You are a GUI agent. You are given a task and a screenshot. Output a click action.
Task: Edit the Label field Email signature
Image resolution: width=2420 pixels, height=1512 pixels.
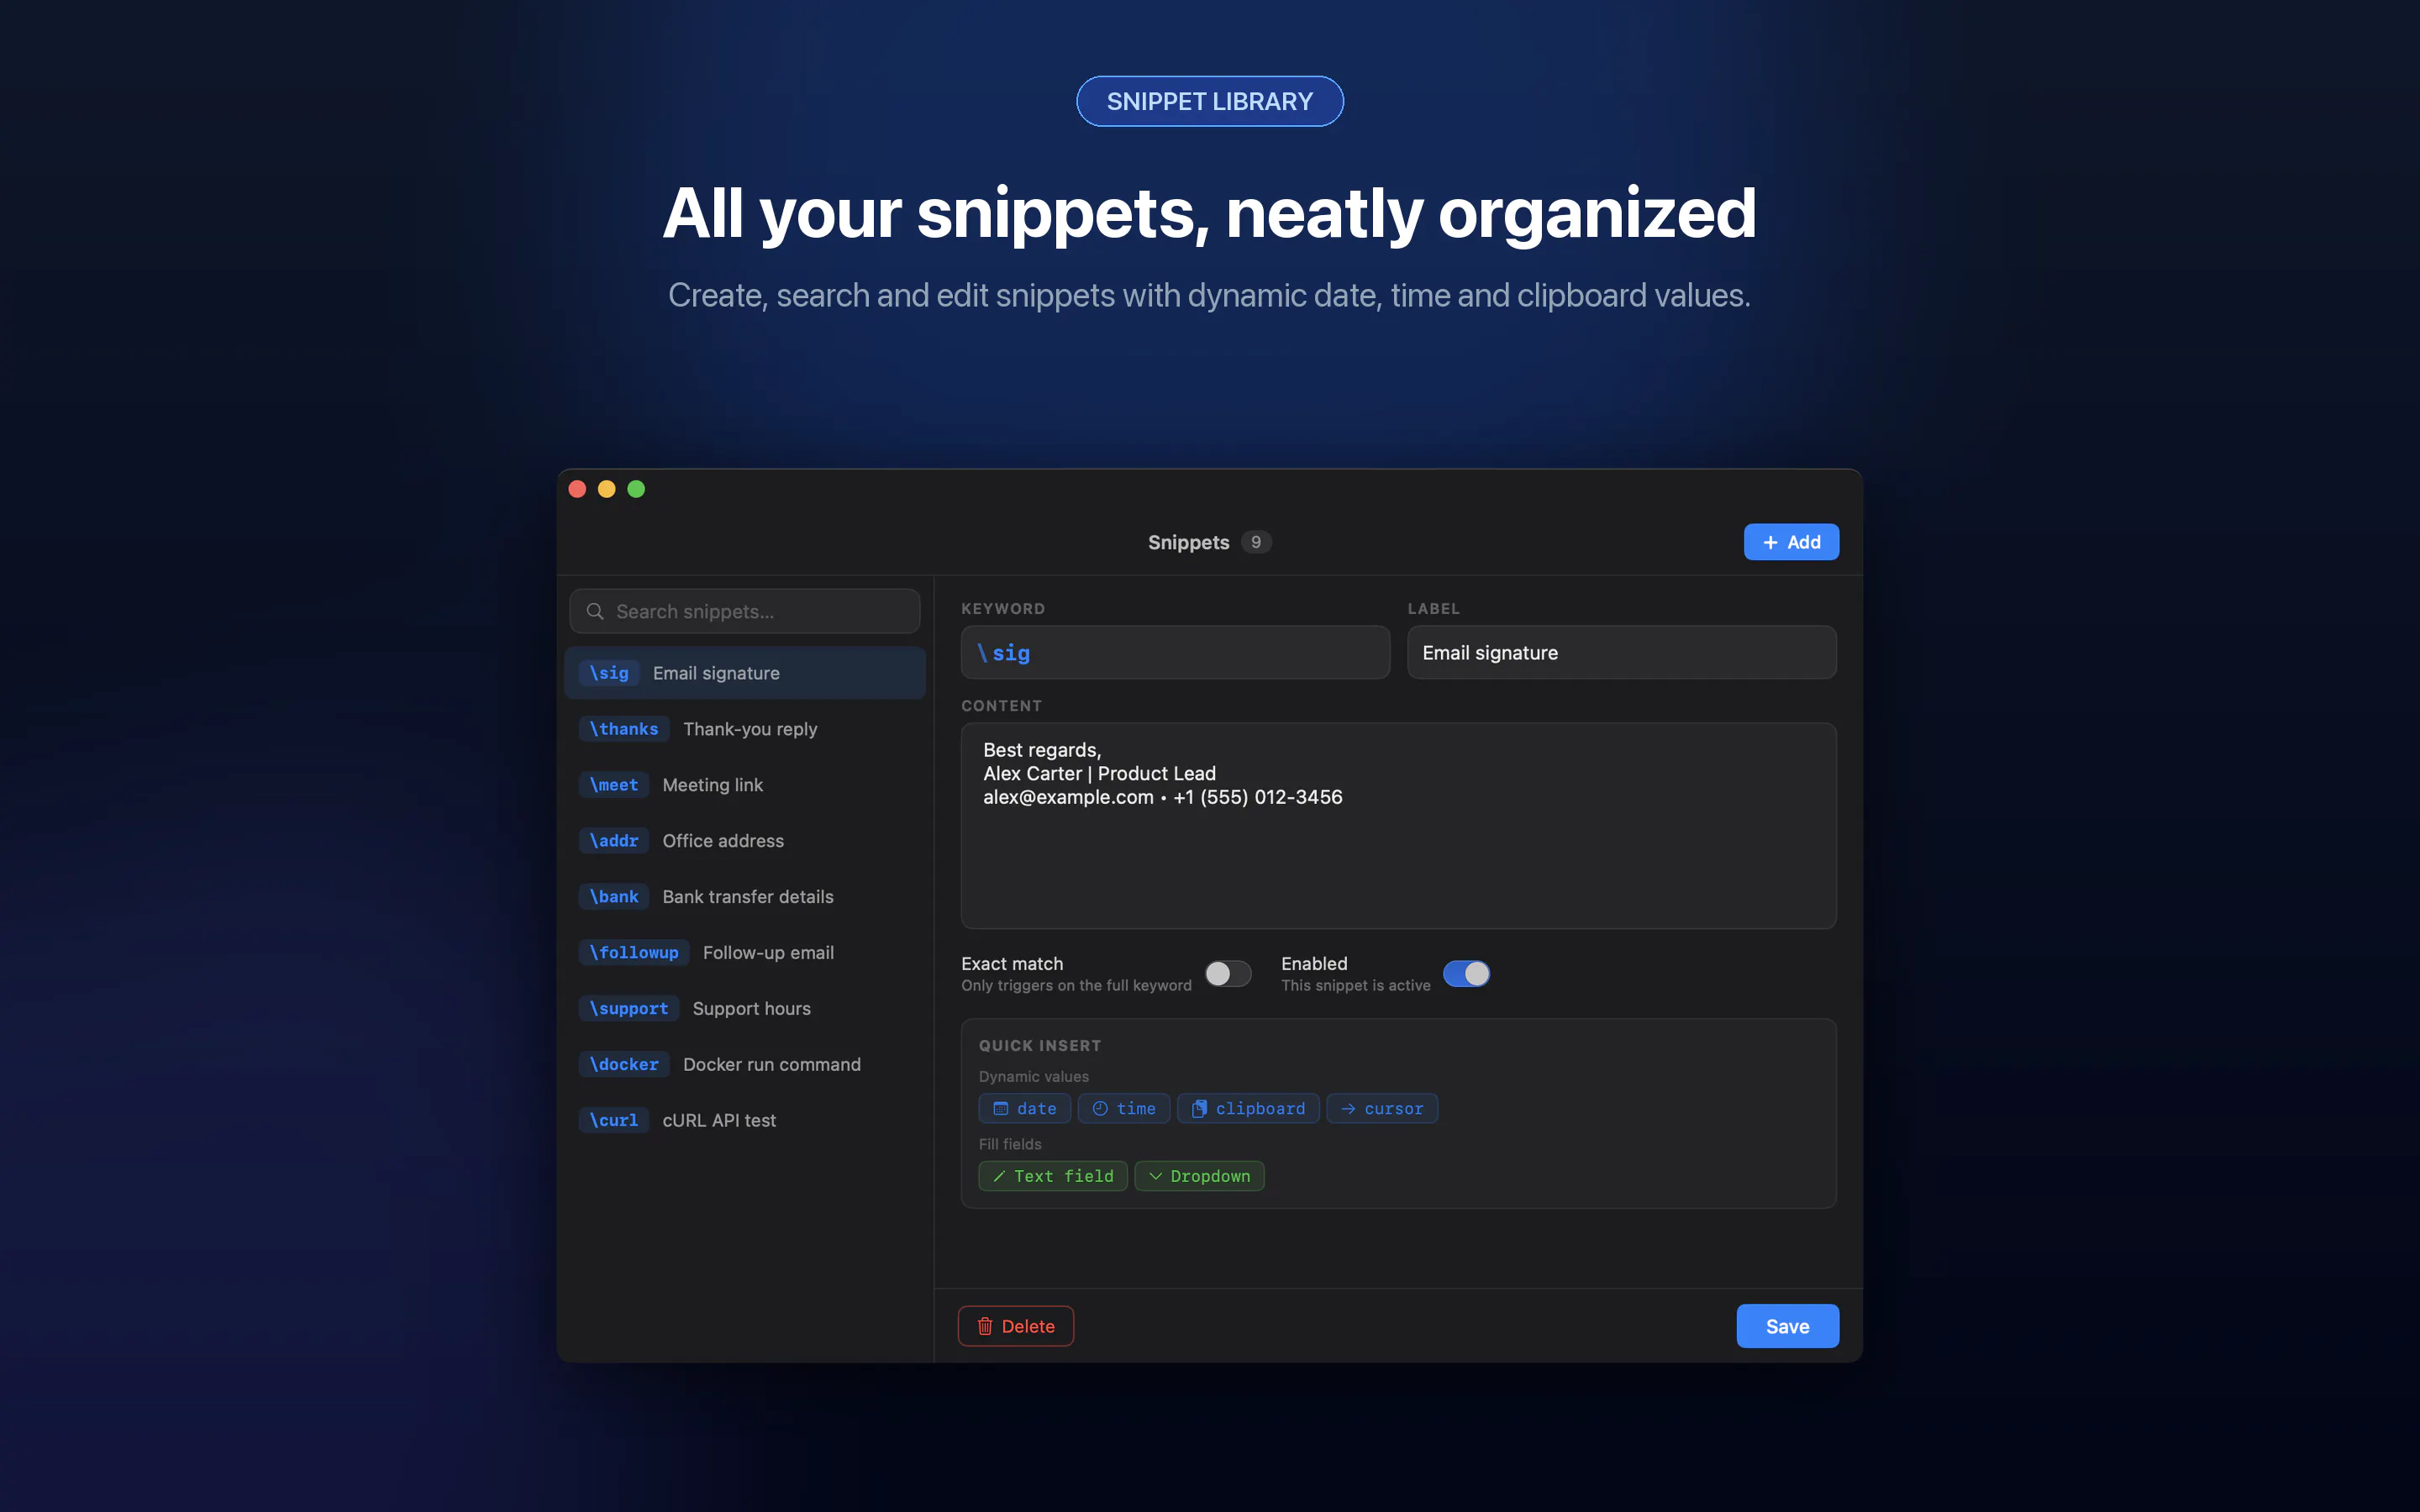coord(1621,652)
